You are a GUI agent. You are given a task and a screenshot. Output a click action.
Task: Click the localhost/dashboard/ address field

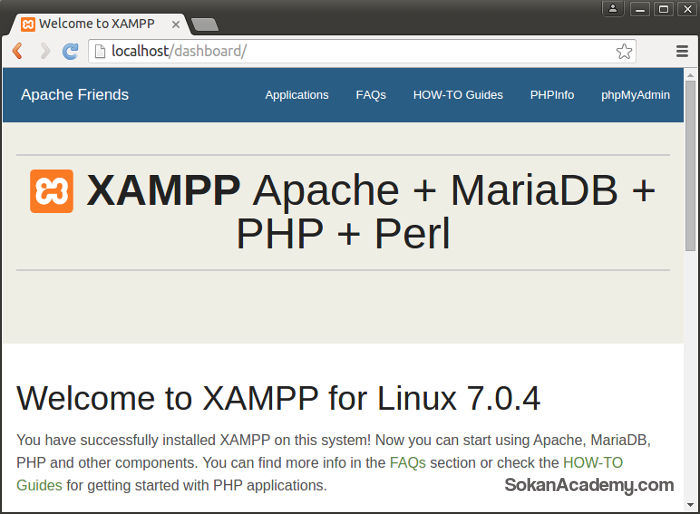362,51
